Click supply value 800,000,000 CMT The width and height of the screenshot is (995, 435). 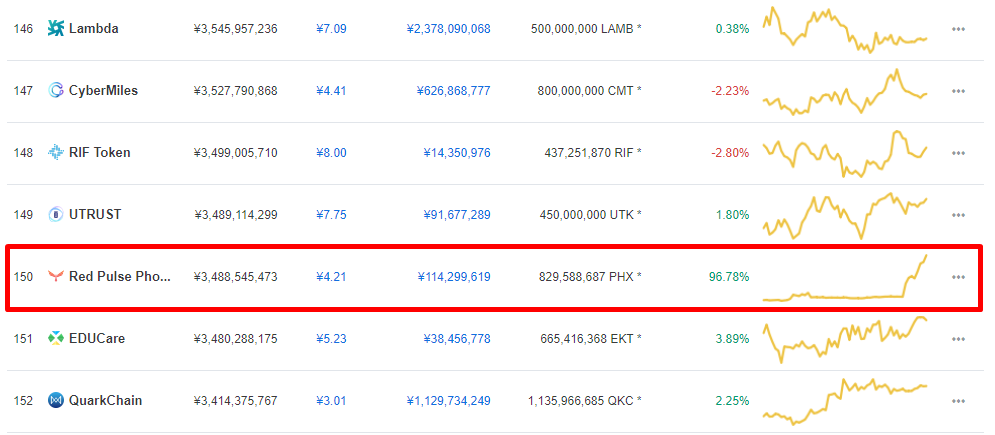tap(585, 91)
